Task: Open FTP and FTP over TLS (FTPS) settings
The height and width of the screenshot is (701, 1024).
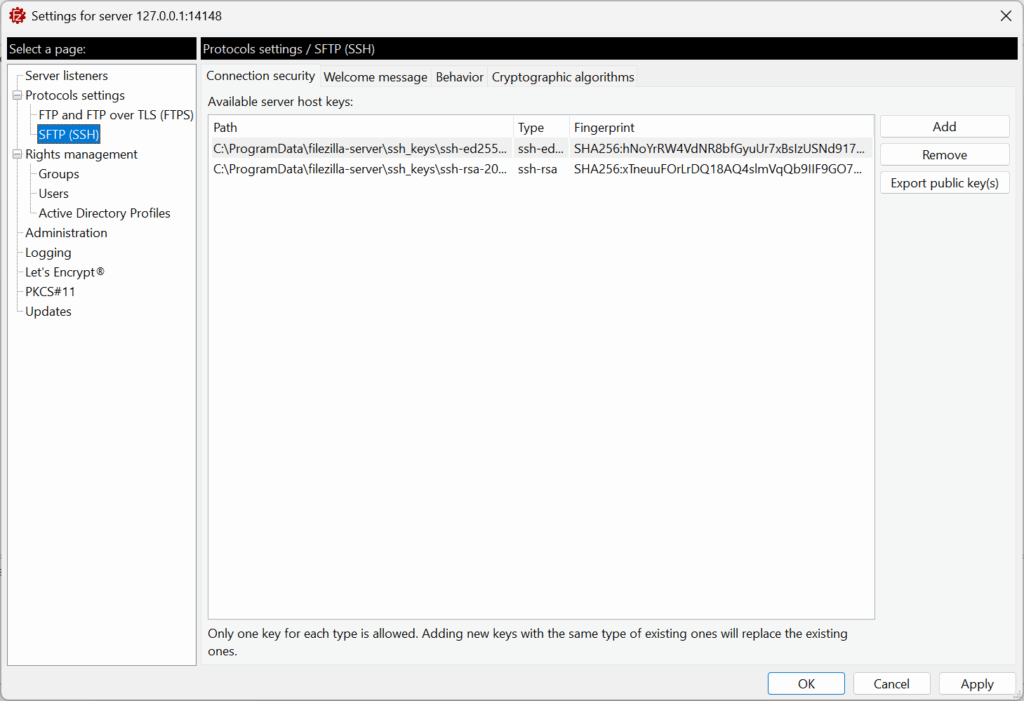Action: [x=114, y=114]
